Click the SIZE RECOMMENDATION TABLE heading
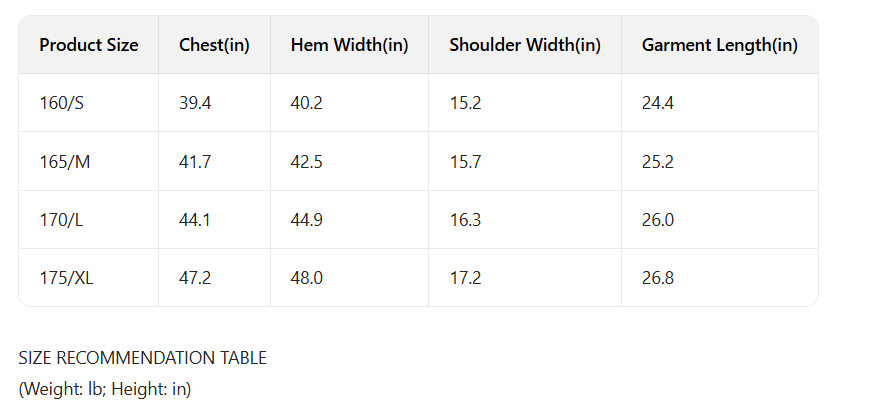The width and height of the screenshot is (877, 410). point(143,358)
